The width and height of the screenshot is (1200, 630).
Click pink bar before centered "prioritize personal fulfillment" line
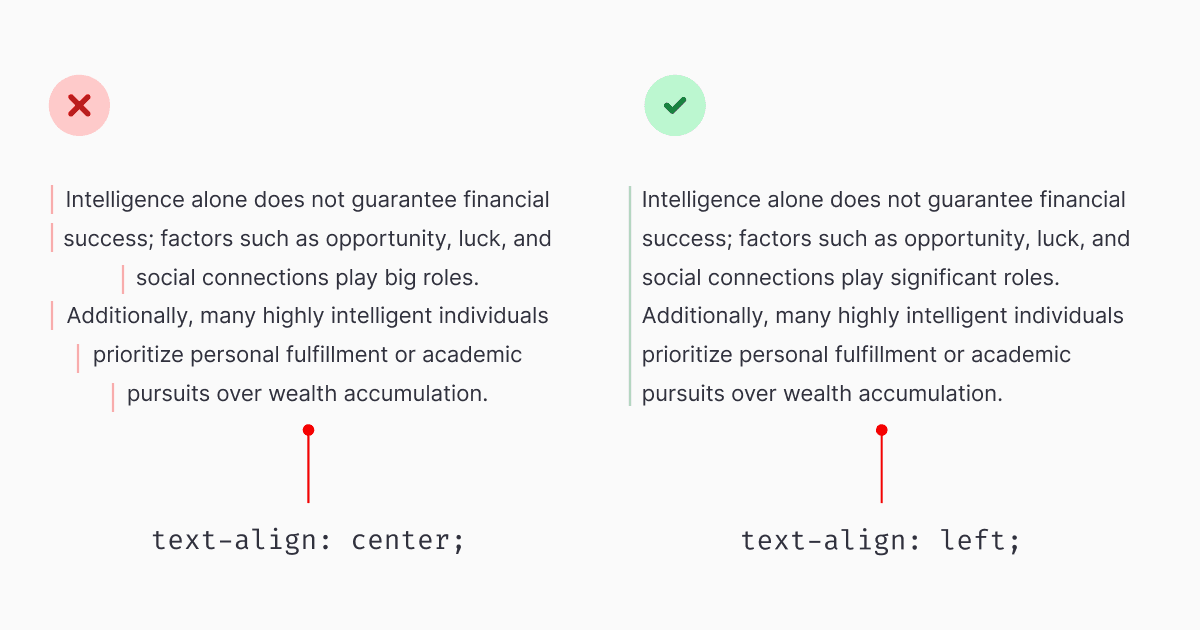pos(78,357)
